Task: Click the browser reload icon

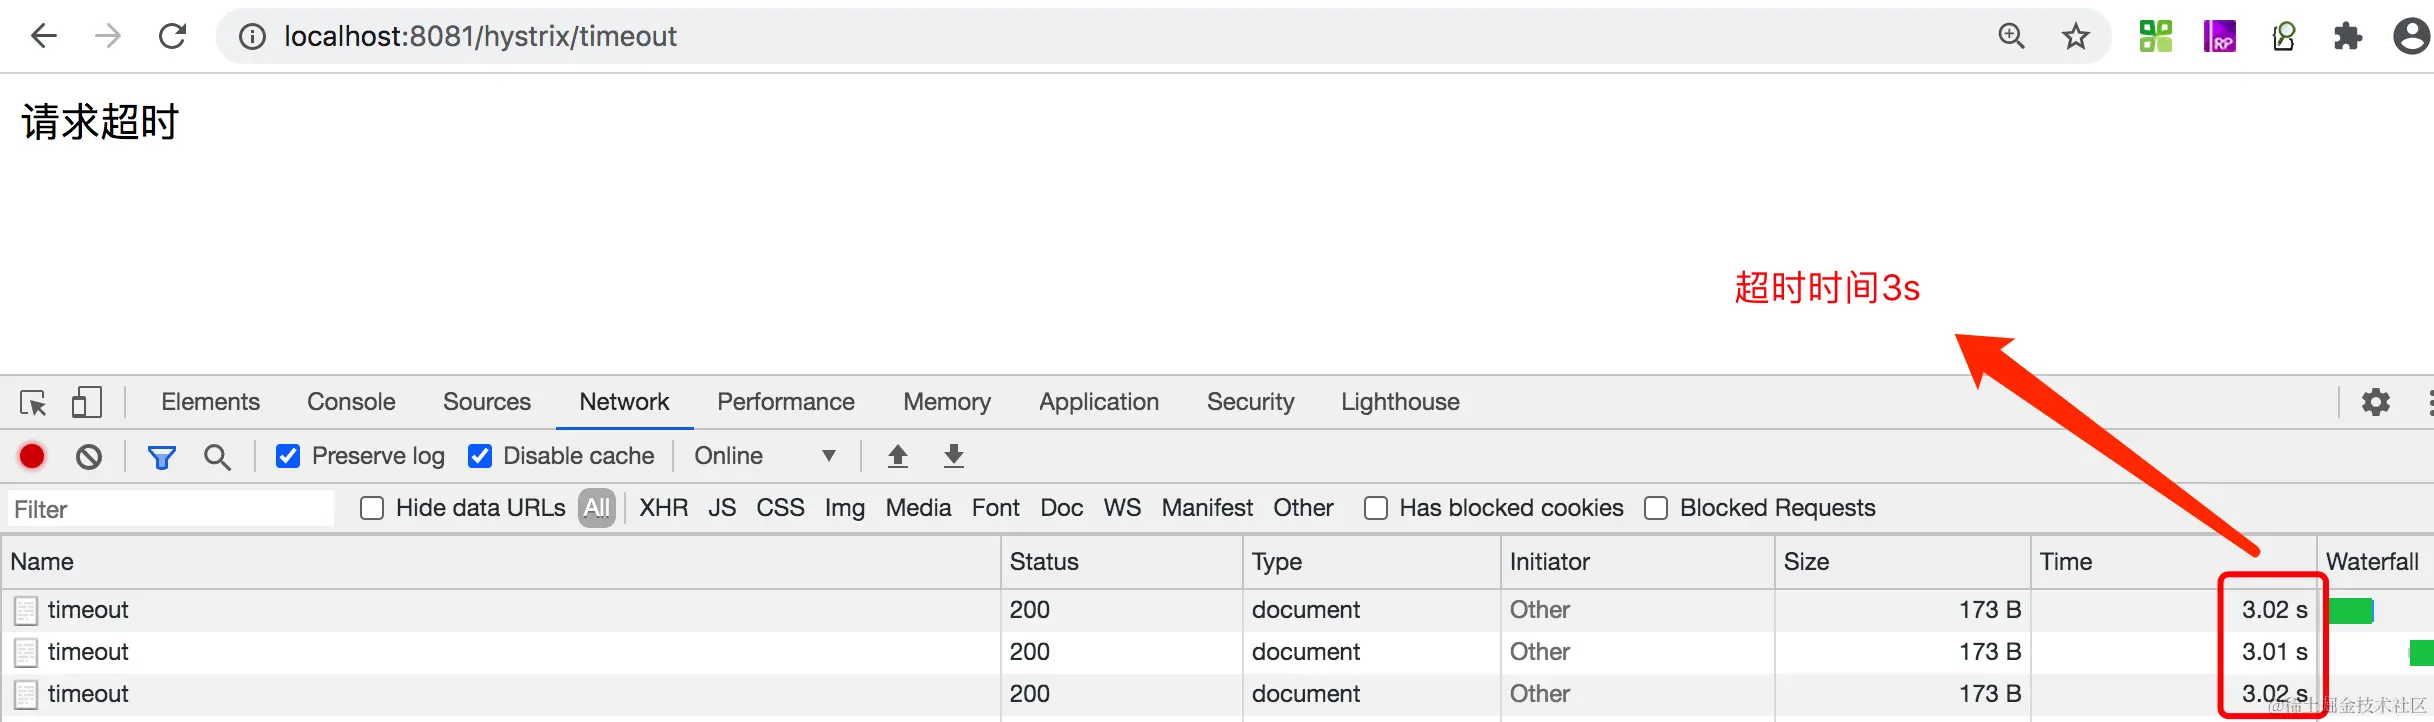Action: [x=172, y=37]
